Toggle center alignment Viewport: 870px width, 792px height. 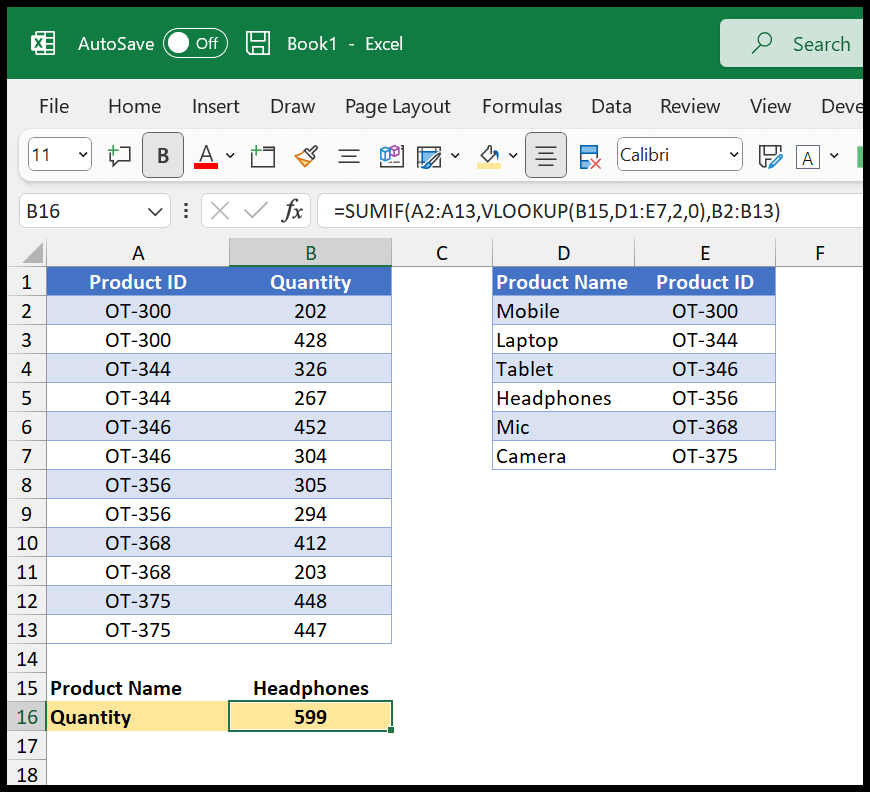[x=545, y=155]
